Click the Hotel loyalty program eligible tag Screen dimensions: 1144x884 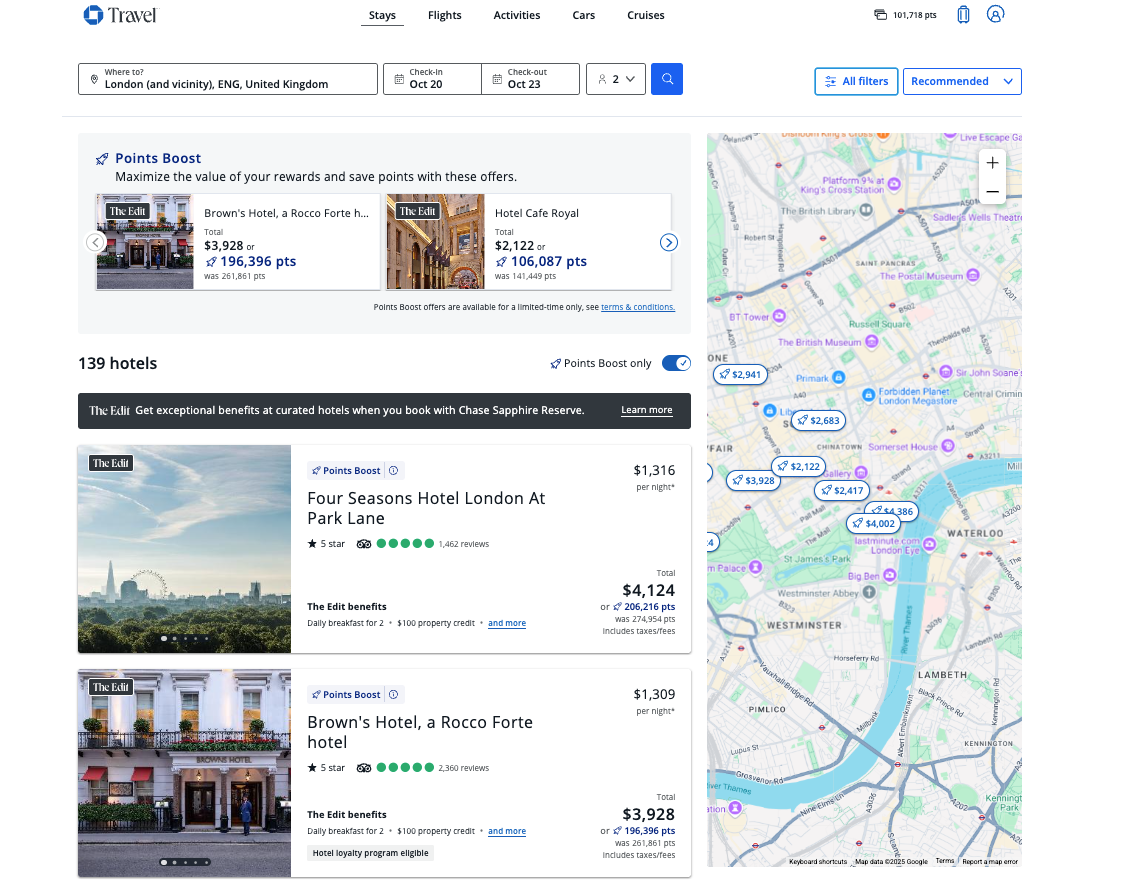[371, 853]
